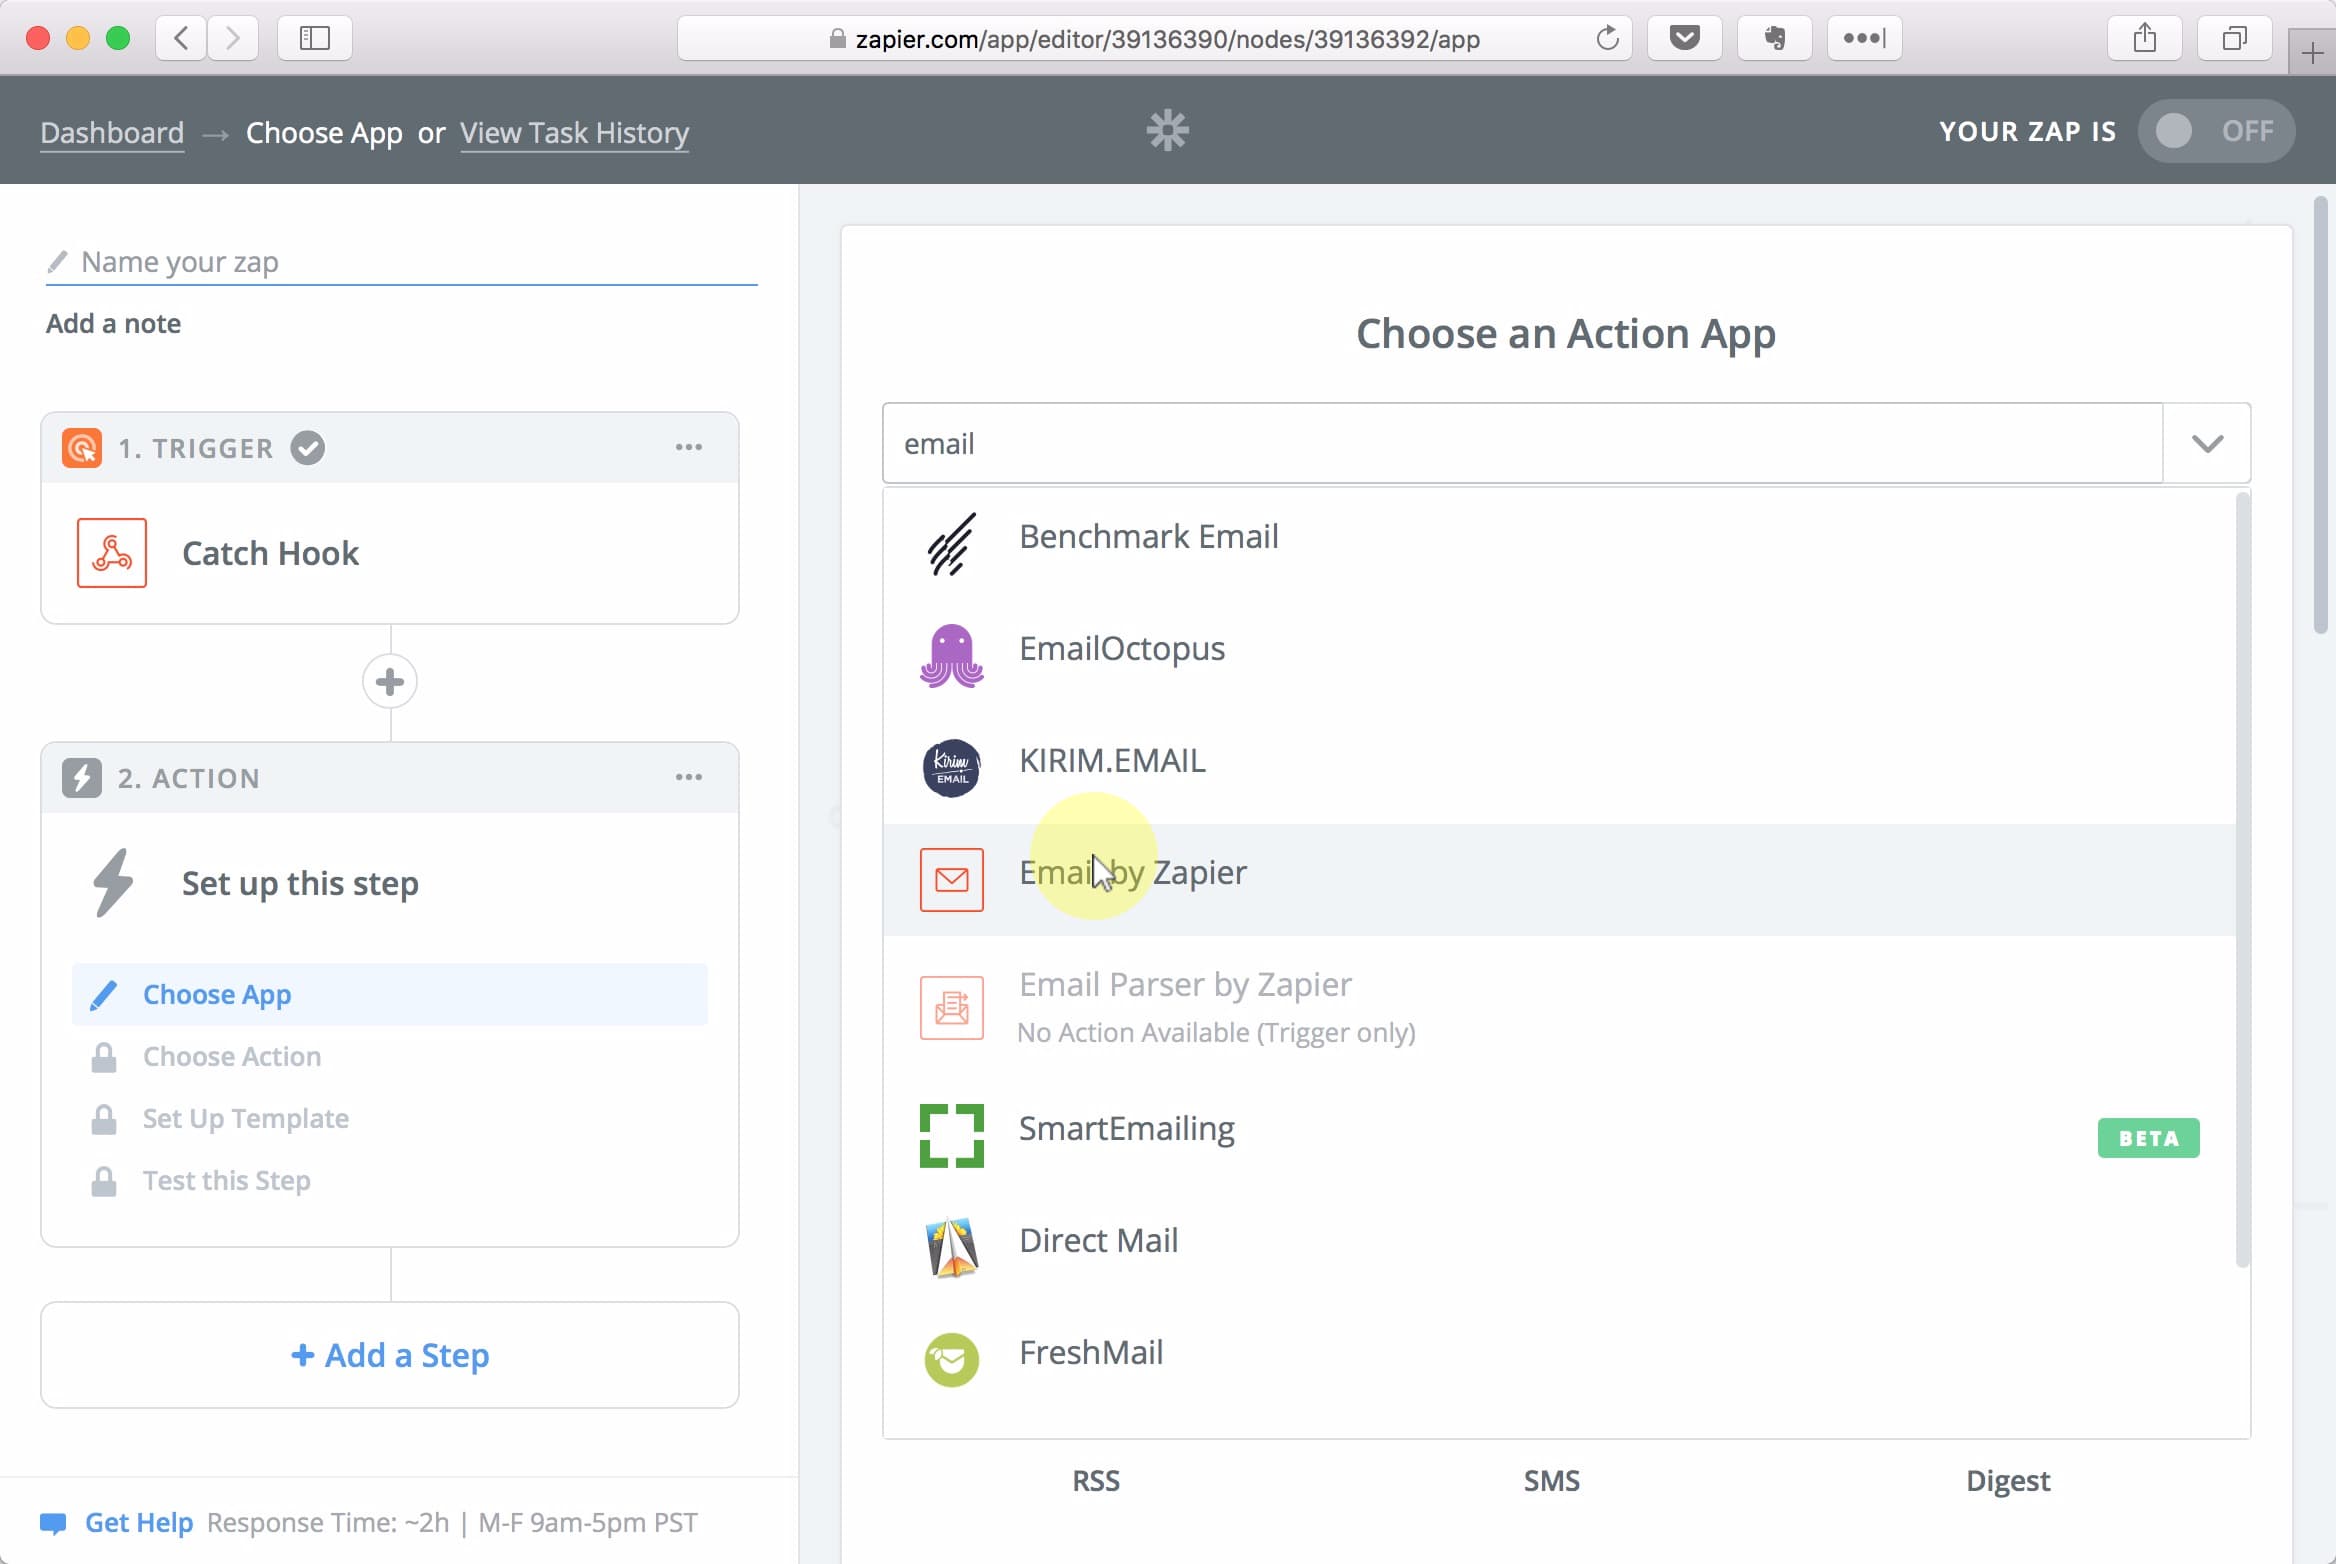Click the Catch Hook trigger icon
The image size is (2336, 1564).
click(110, 552)
